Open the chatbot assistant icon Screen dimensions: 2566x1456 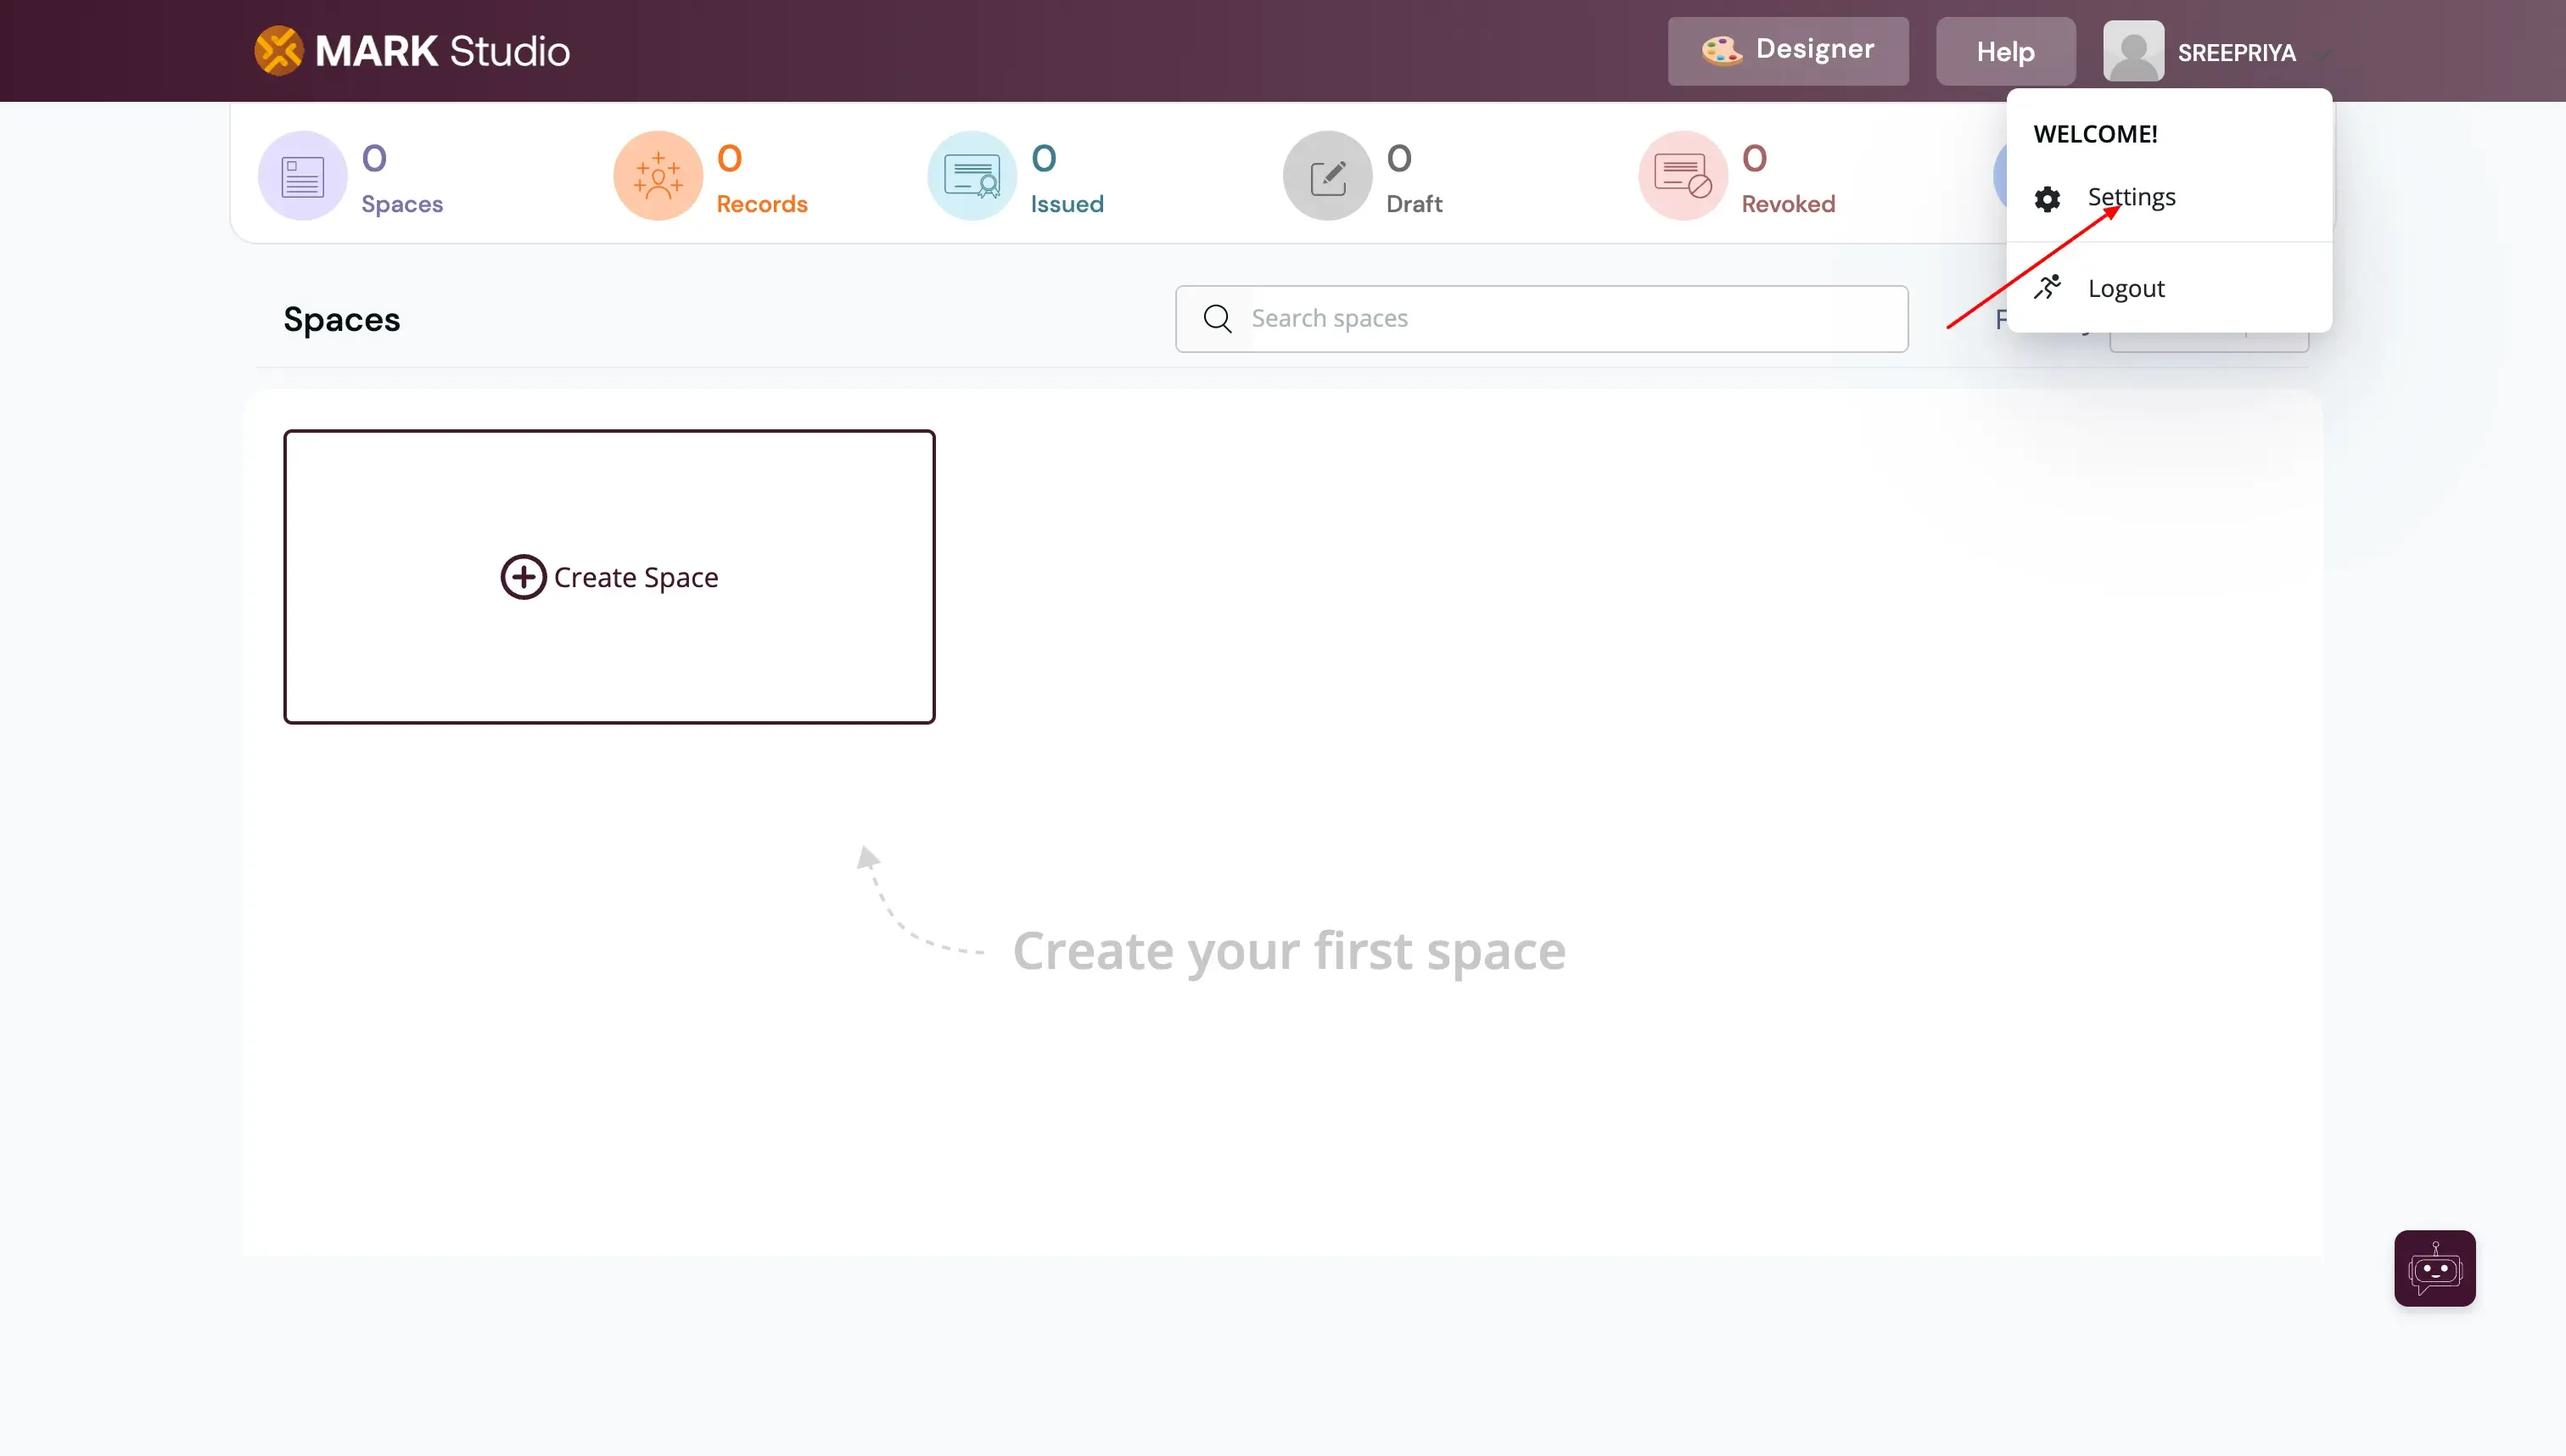(x=2434, y=1268)
